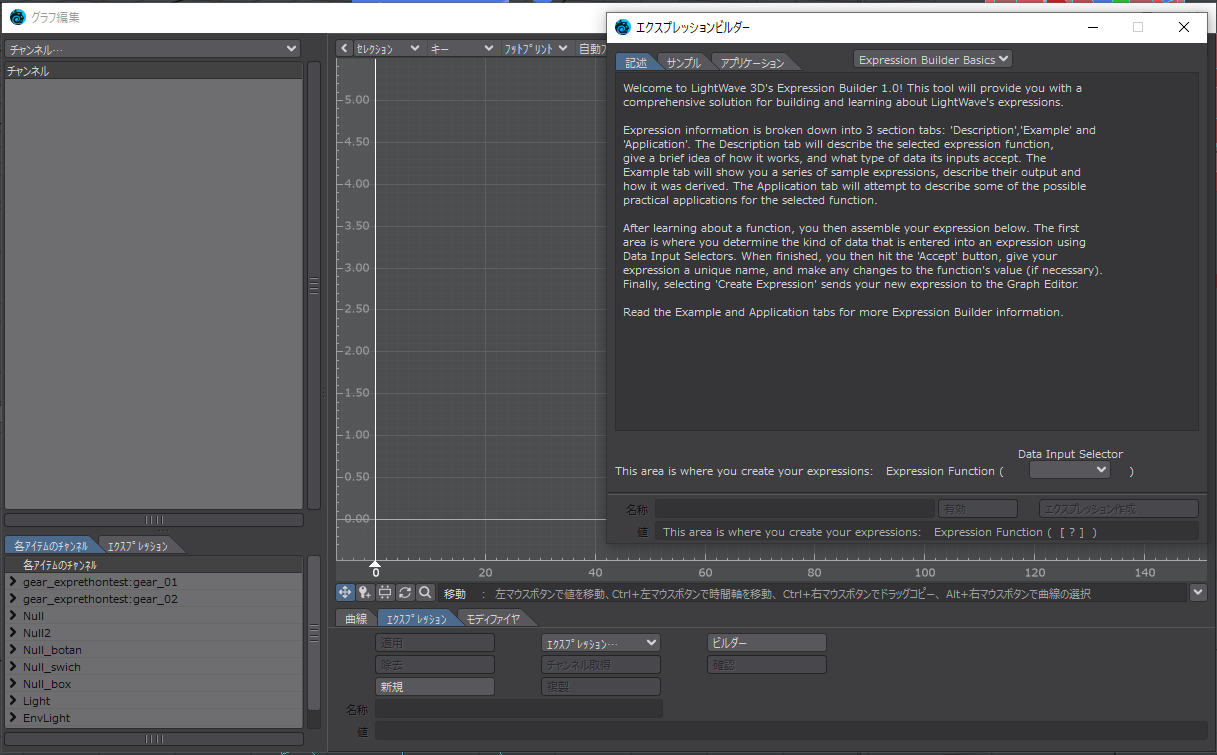Switch to 記述 tab in Expression Builder

[636, 63]
